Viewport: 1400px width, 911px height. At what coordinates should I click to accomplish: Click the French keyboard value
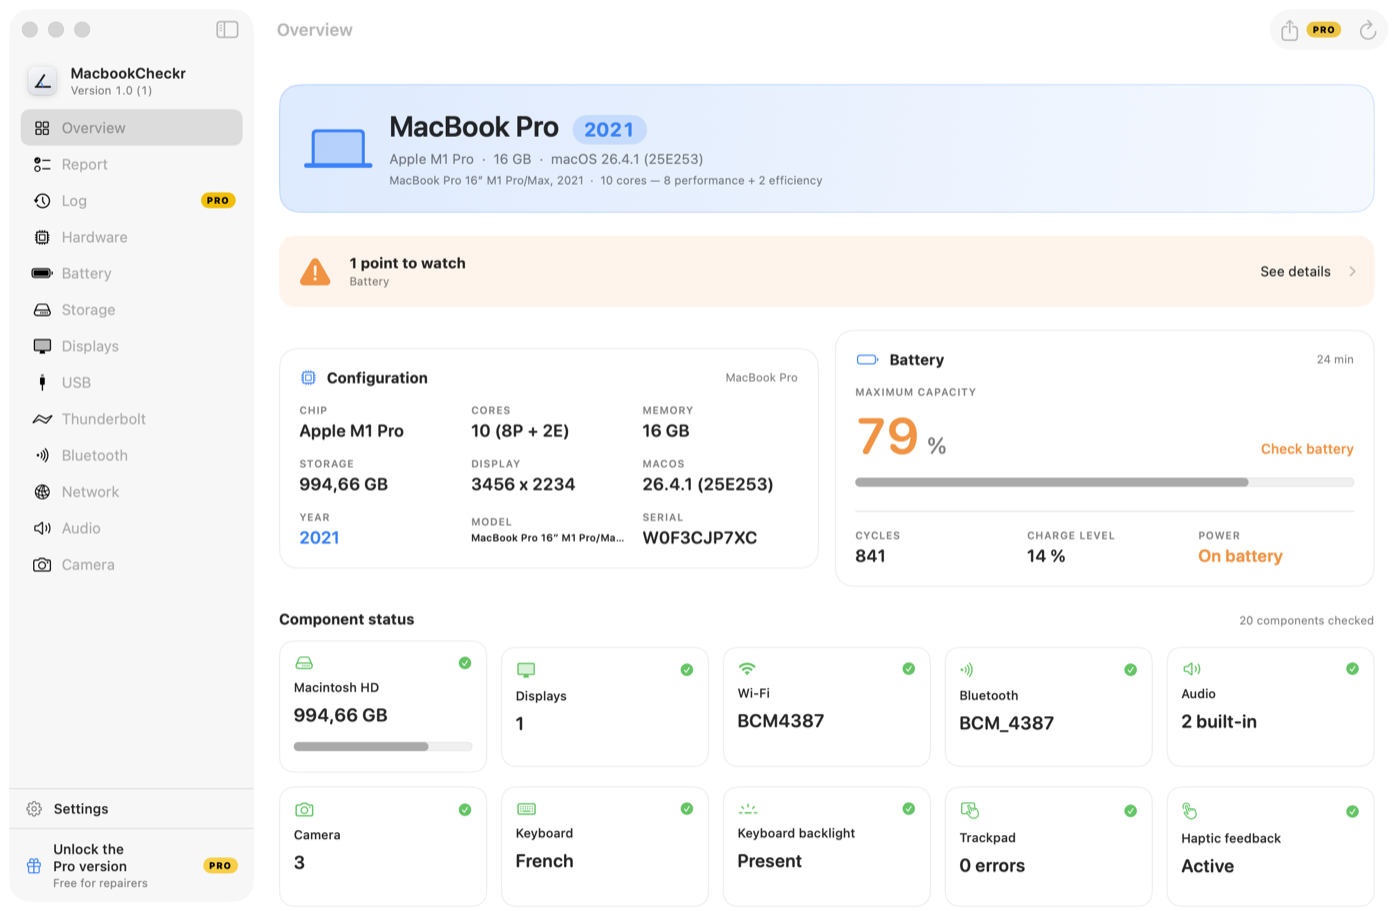544,861
